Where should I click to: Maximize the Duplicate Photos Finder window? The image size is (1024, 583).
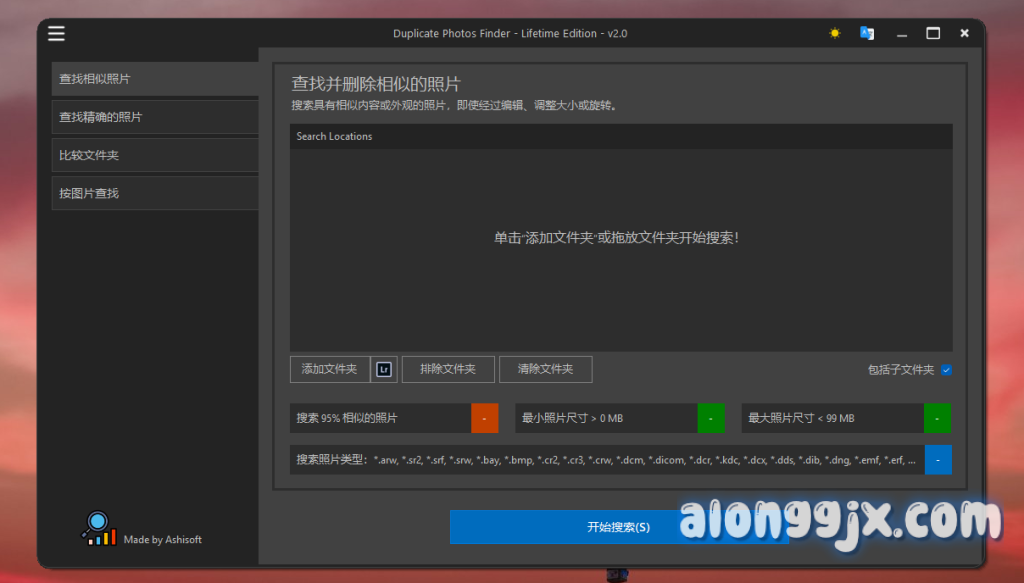pyautogui.click(x=933, y=33)
